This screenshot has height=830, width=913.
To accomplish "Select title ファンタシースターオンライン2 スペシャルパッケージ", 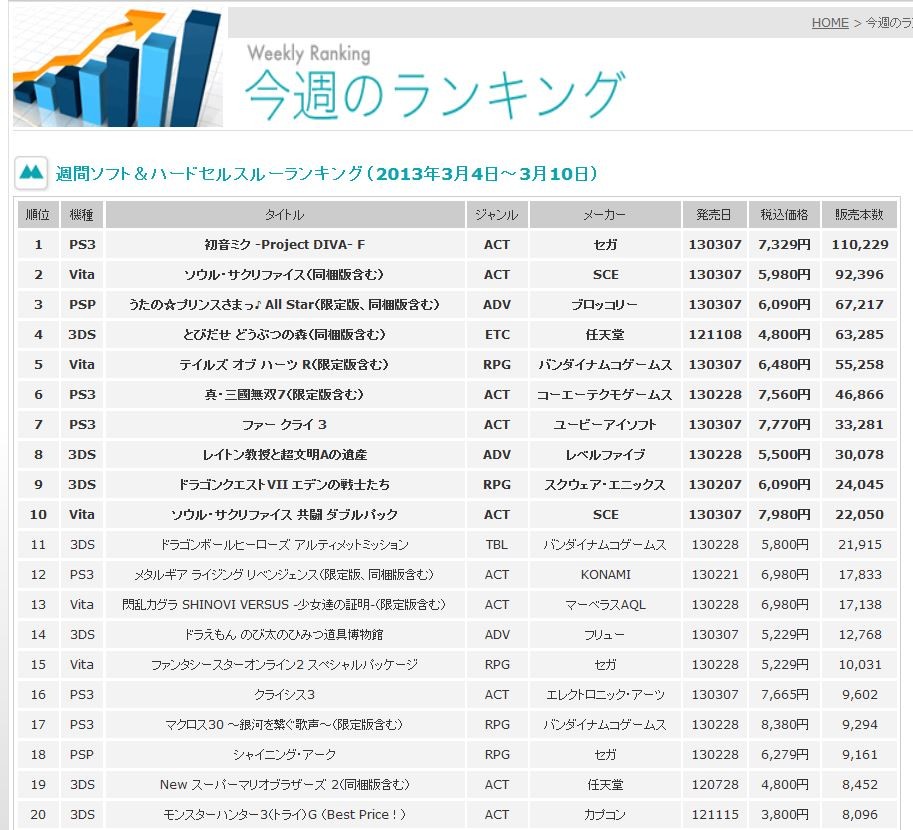I will pos(285,665).
